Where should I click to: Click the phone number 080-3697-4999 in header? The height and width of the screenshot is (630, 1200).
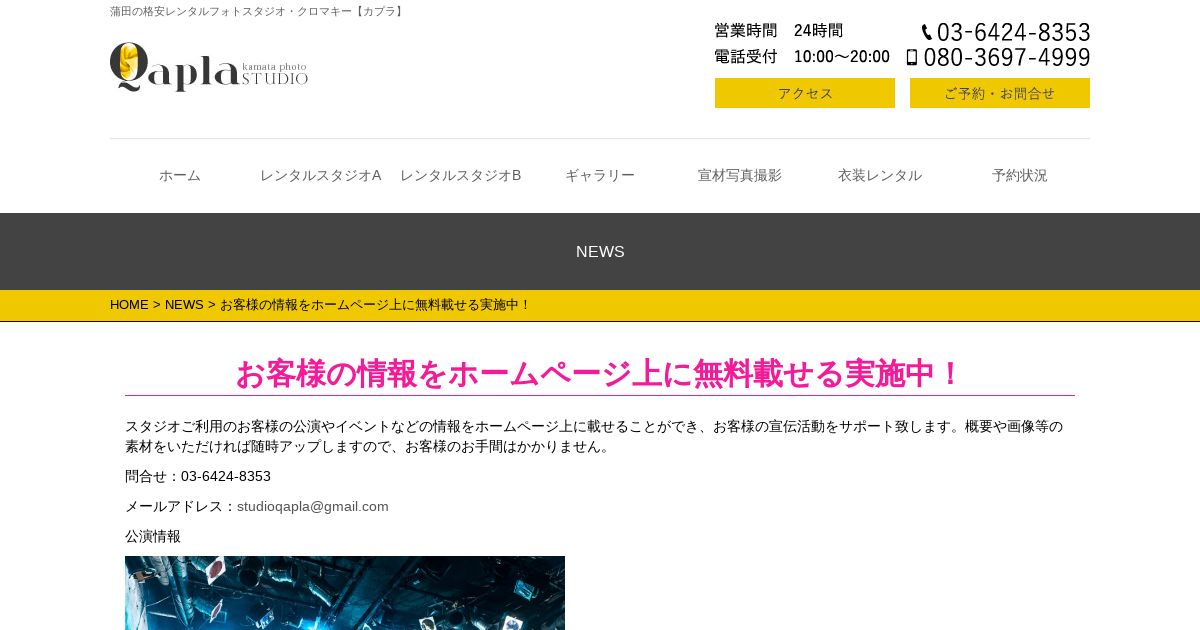click(x=1007, y=58)
